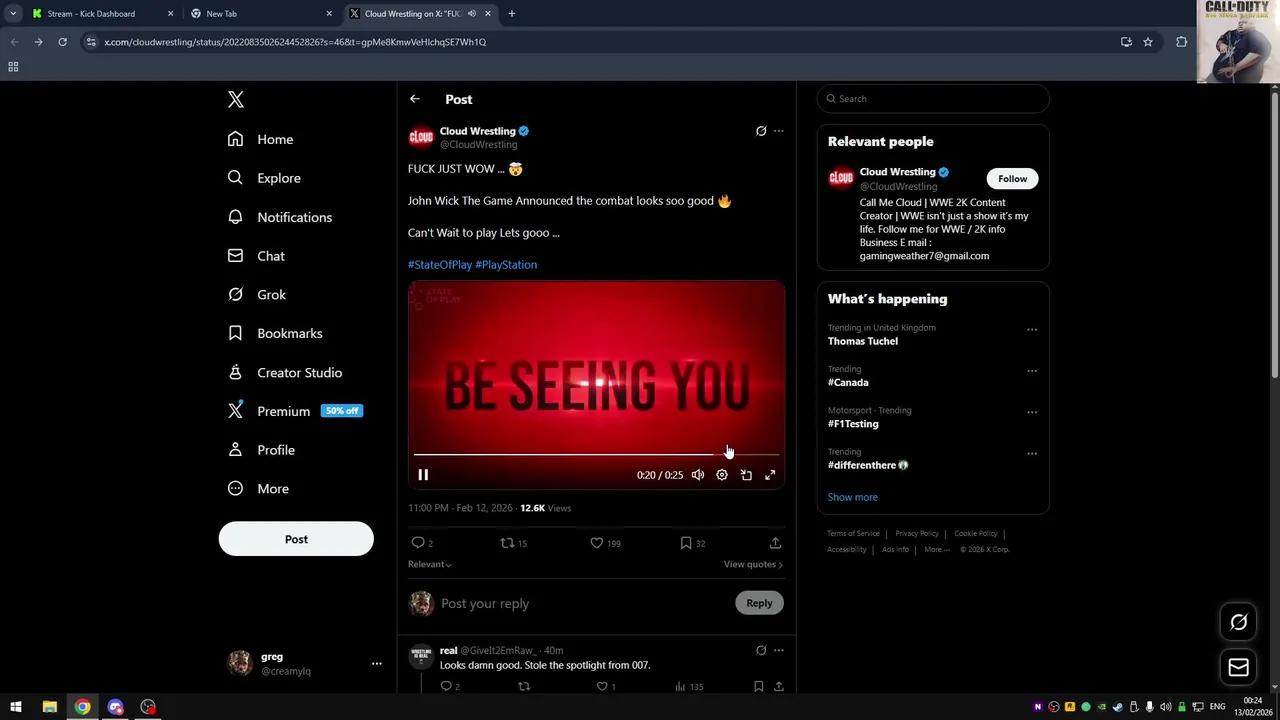The width and height of the screenshot is (1280, 720).
Task: Expand the Relevant replies sort dropdown
Action: pos(430,564)
